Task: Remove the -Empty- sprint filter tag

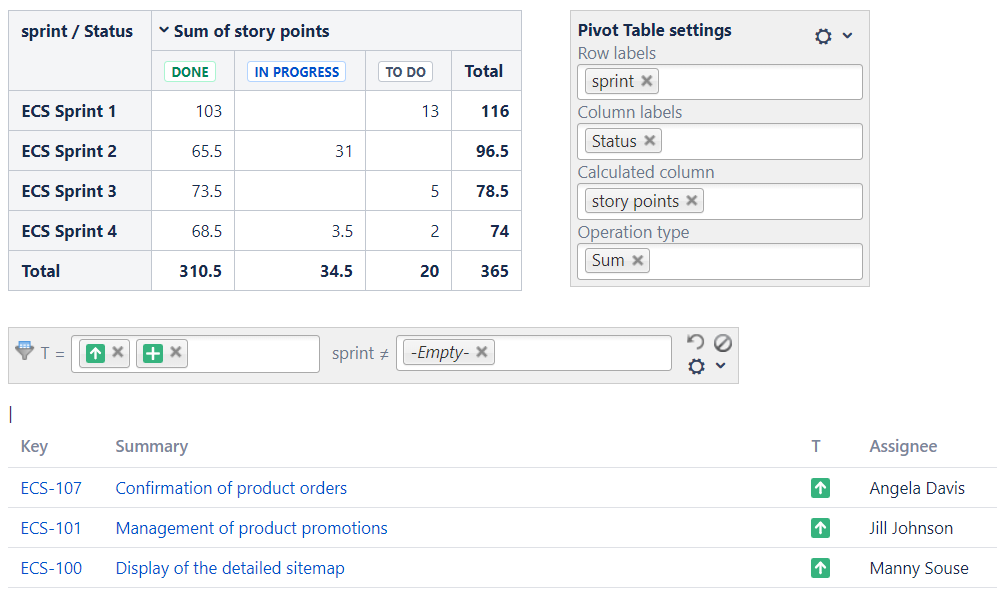Action: click(x=482, y=352)
